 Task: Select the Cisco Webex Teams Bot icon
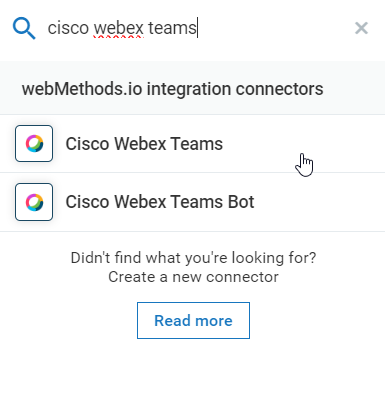point(34,202)
